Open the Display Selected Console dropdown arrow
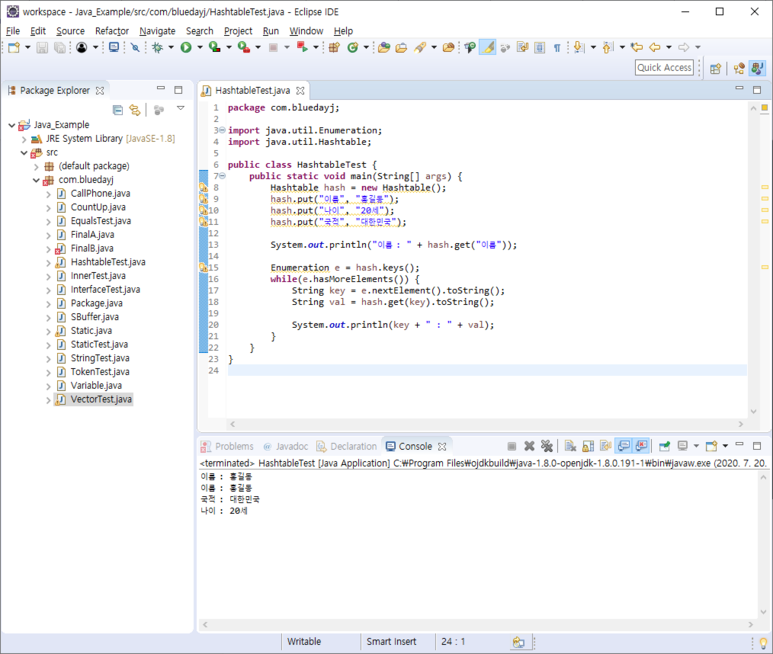The height and width of the screenshot is (654, 773). pos(696,446)
